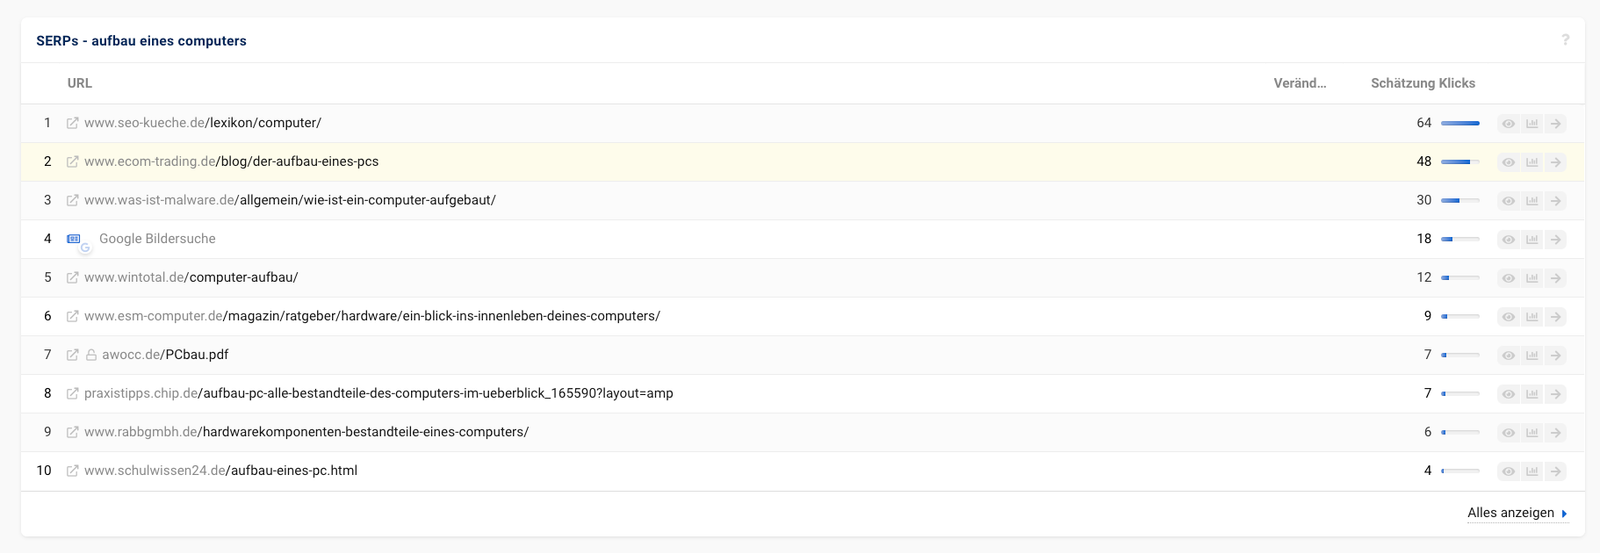Click the SERPs - aufbau eines computers title
The height and width of the screenshot is (553, 1600).
[141, 41]
